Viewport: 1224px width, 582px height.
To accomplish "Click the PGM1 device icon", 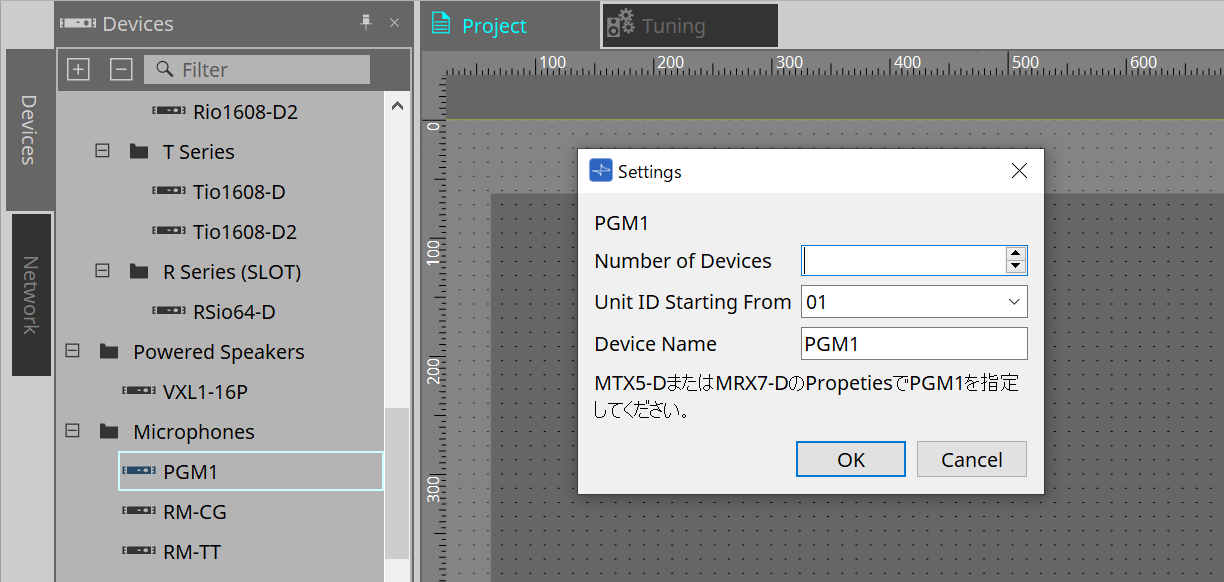I will 139,471.
